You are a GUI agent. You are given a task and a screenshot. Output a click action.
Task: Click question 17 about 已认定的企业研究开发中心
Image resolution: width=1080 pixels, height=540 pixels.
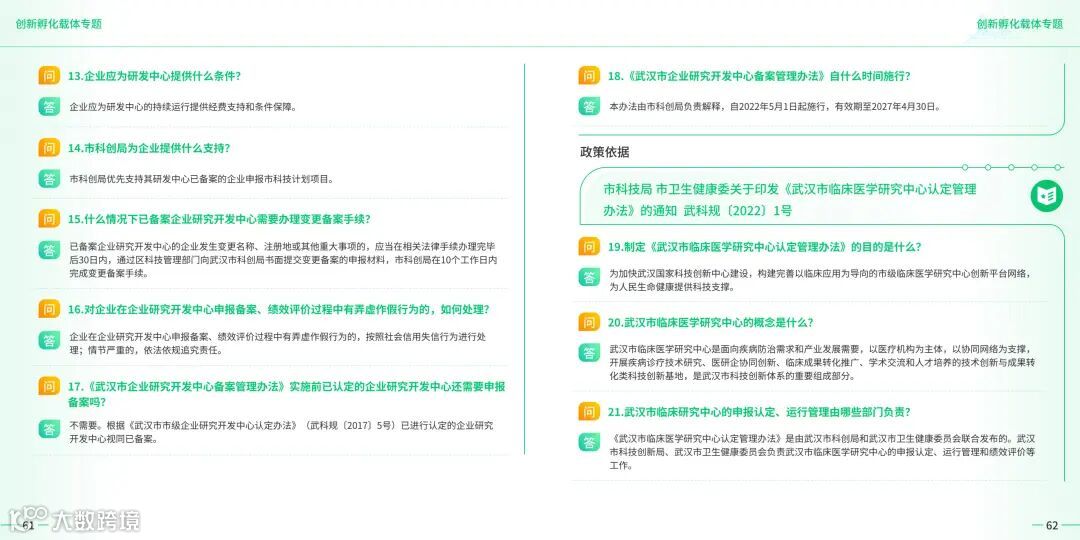(287, 394)
